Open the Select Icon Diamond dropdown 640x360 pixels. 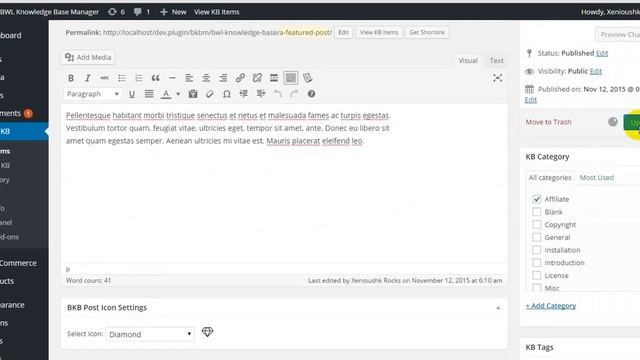[x=150, y=334]
